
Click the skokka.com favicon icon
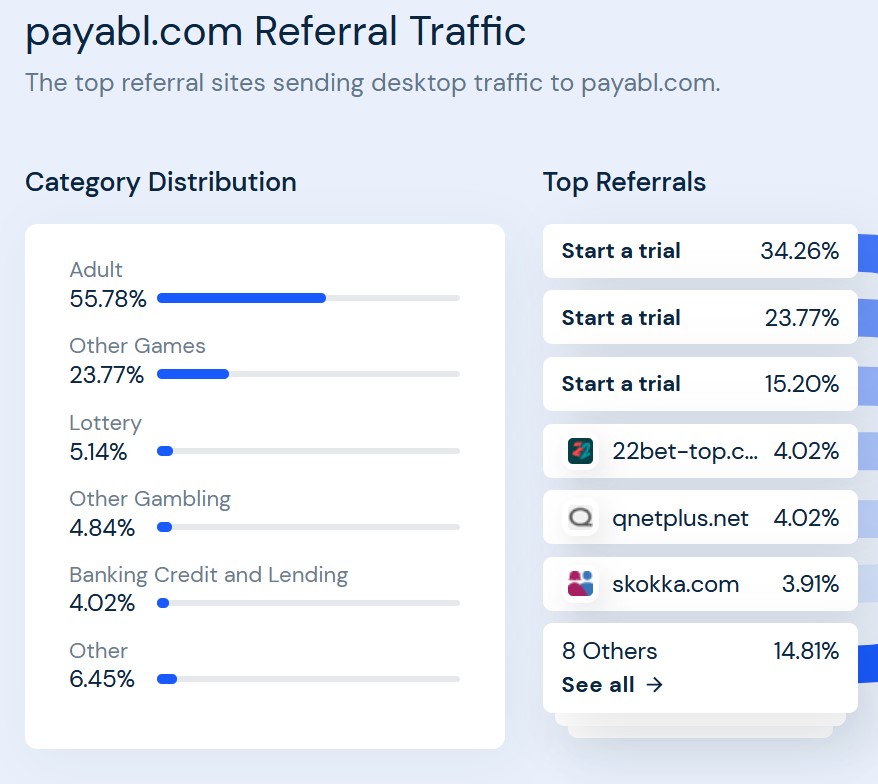pyautogui.click(x=580, y=584)
